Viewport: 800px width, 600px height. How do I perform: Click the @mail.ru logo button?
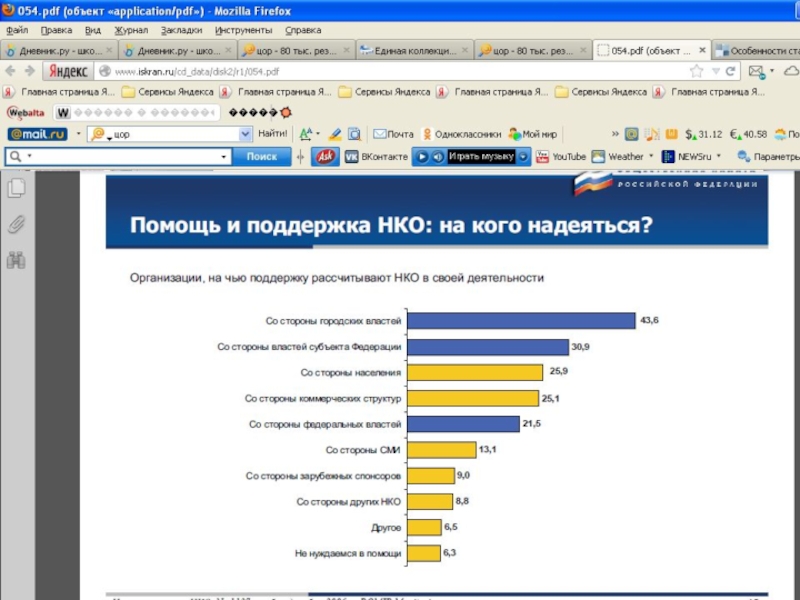pos(37,134)
